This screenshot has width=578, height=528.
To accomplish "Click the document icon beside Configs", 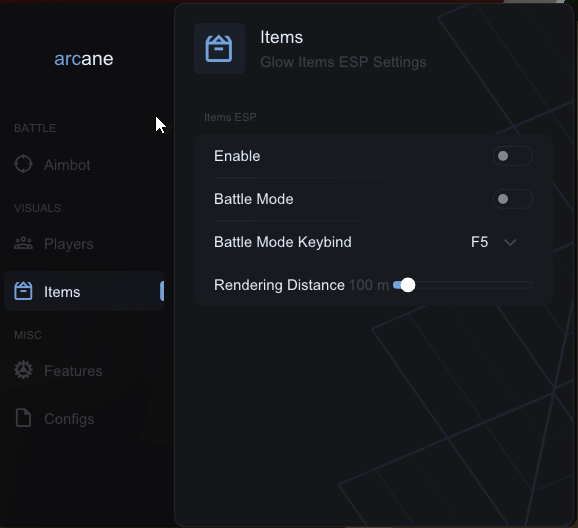I will coord(23,418).
